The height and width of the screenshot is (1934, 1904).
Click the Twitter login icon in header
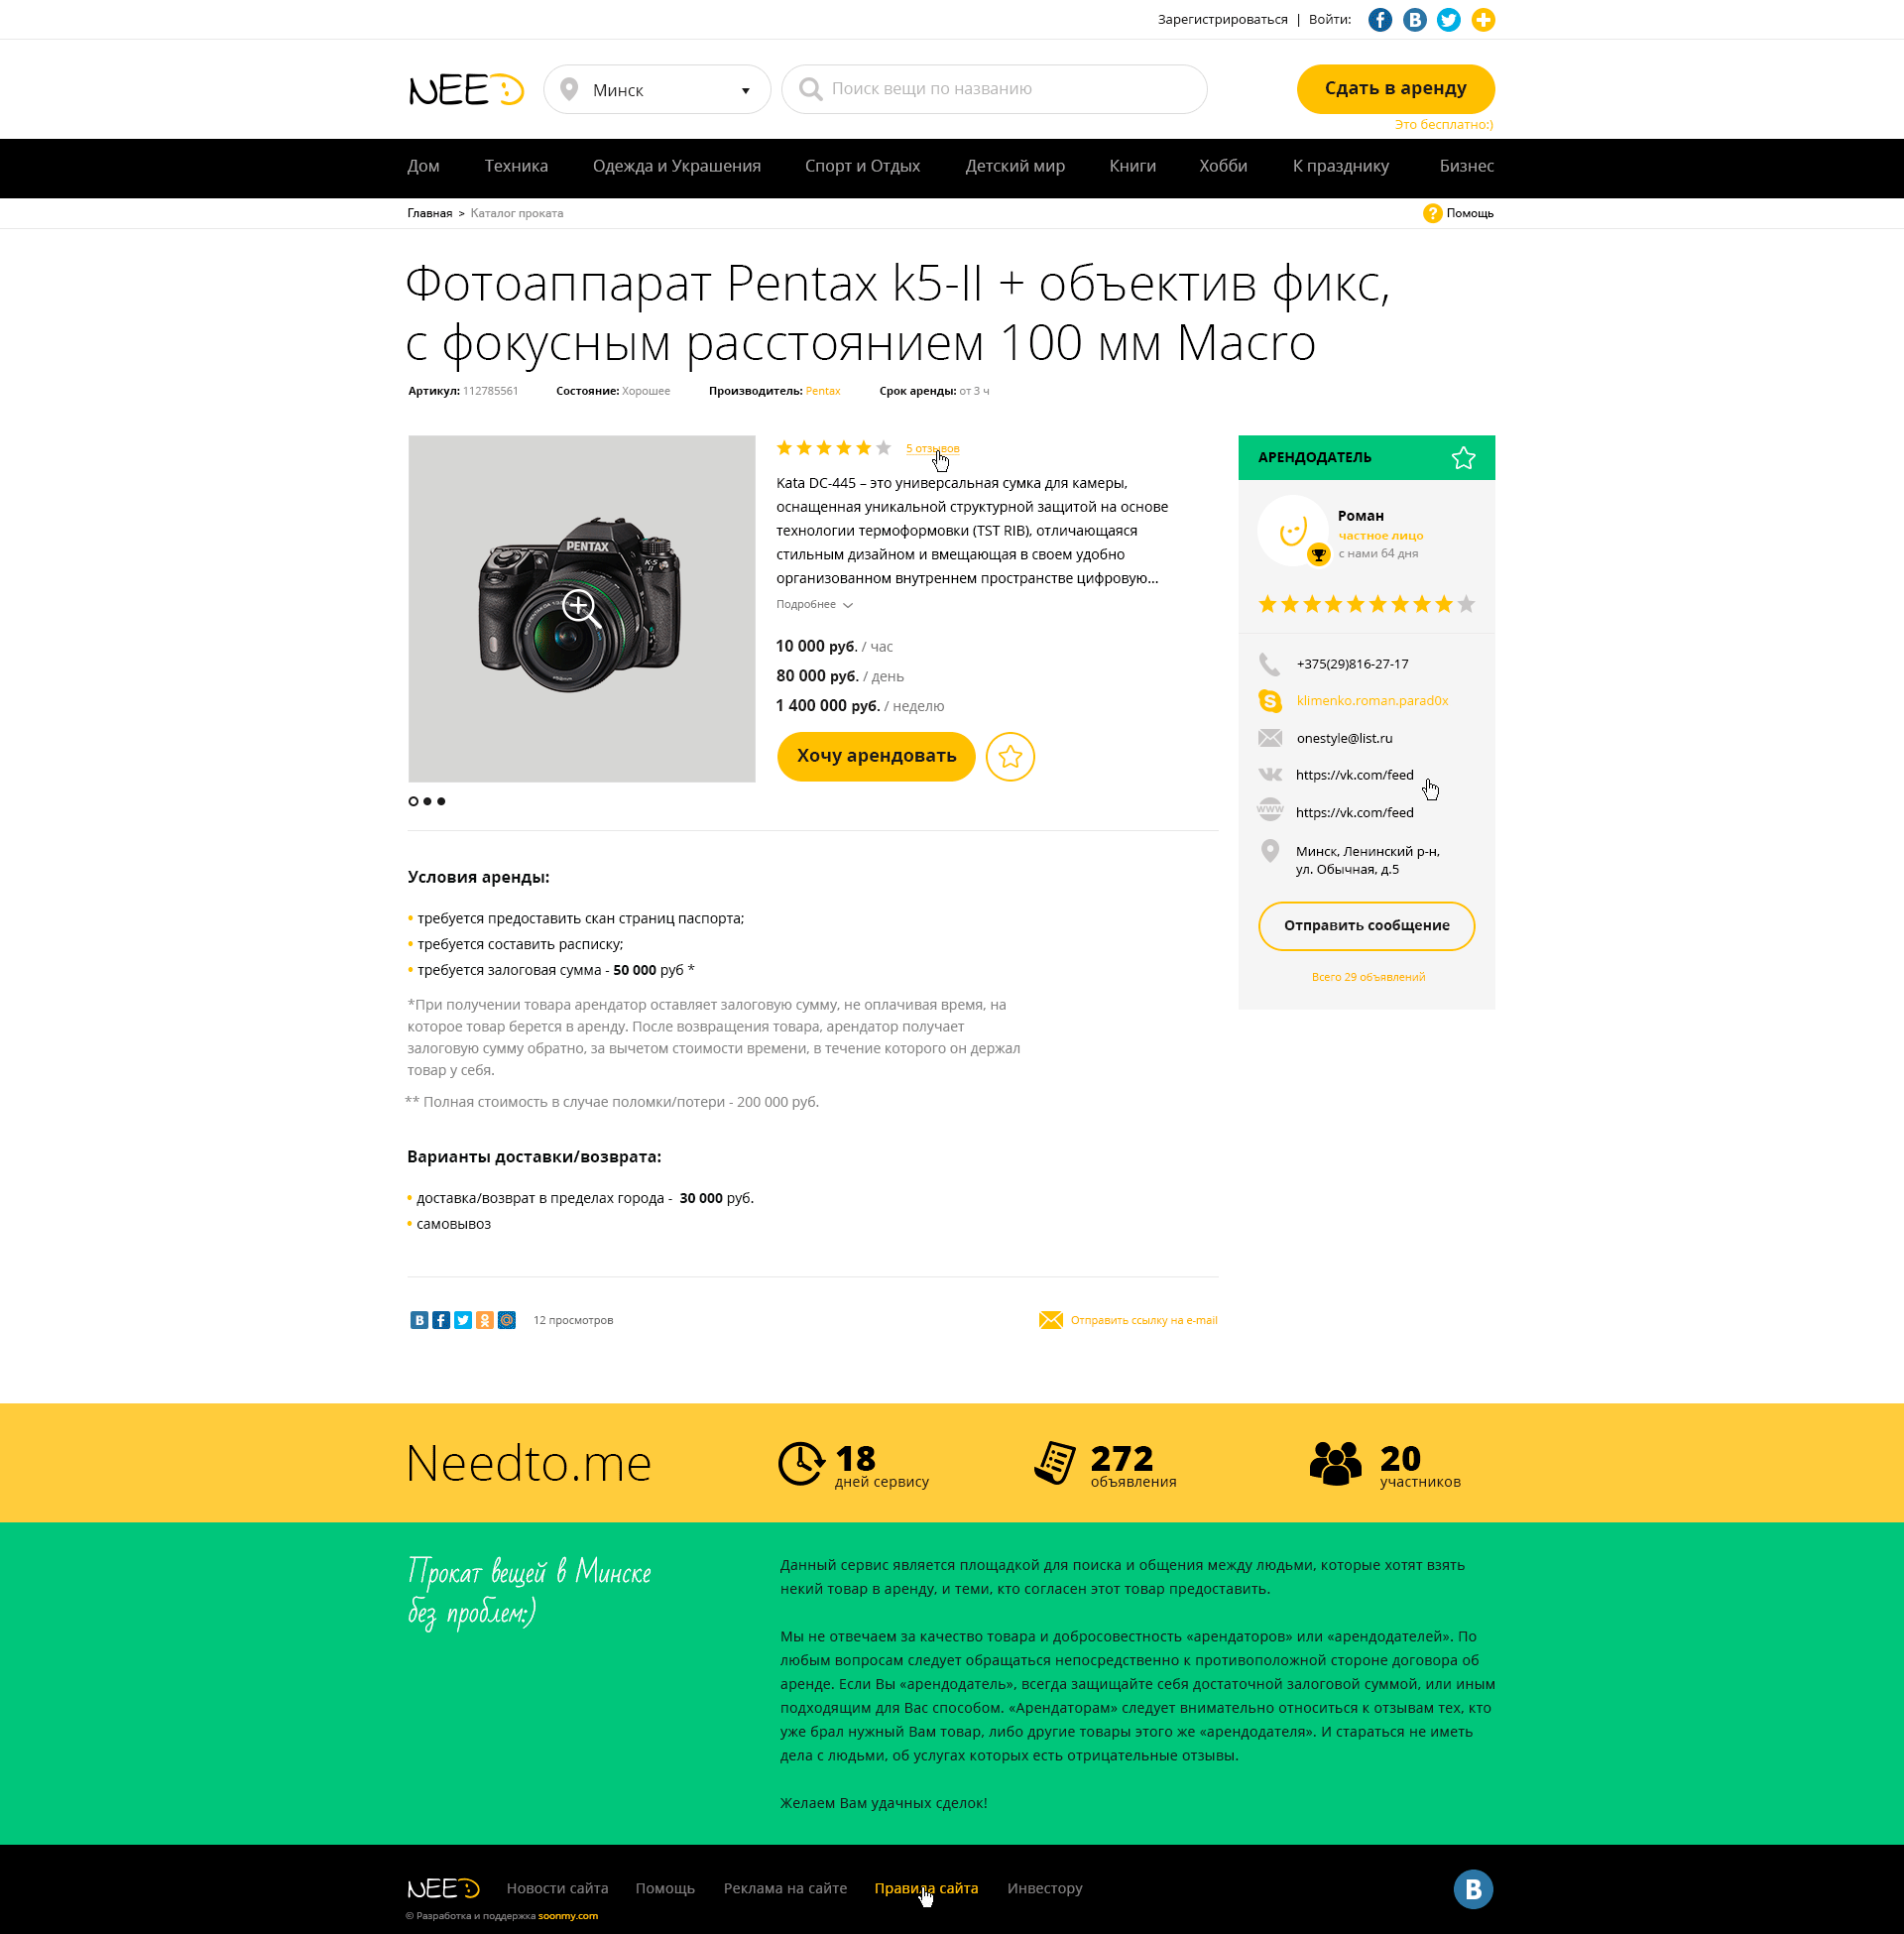click(x=1448, y=20)
